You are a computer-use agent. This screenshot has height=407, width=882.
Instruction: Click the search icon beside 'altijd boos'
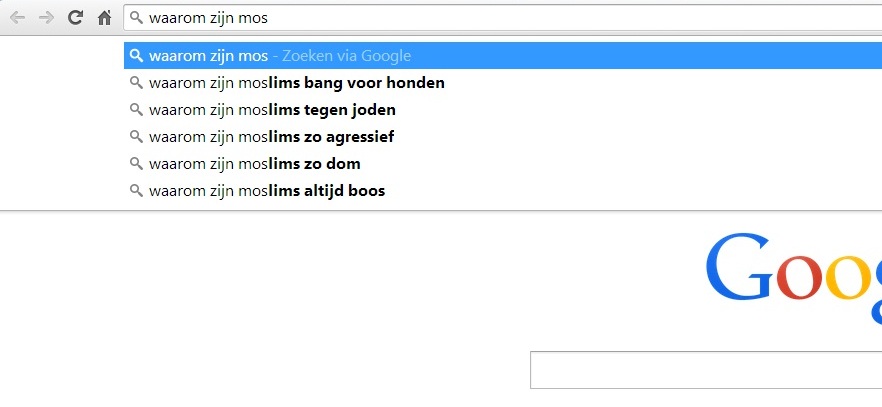pos(136,191)
